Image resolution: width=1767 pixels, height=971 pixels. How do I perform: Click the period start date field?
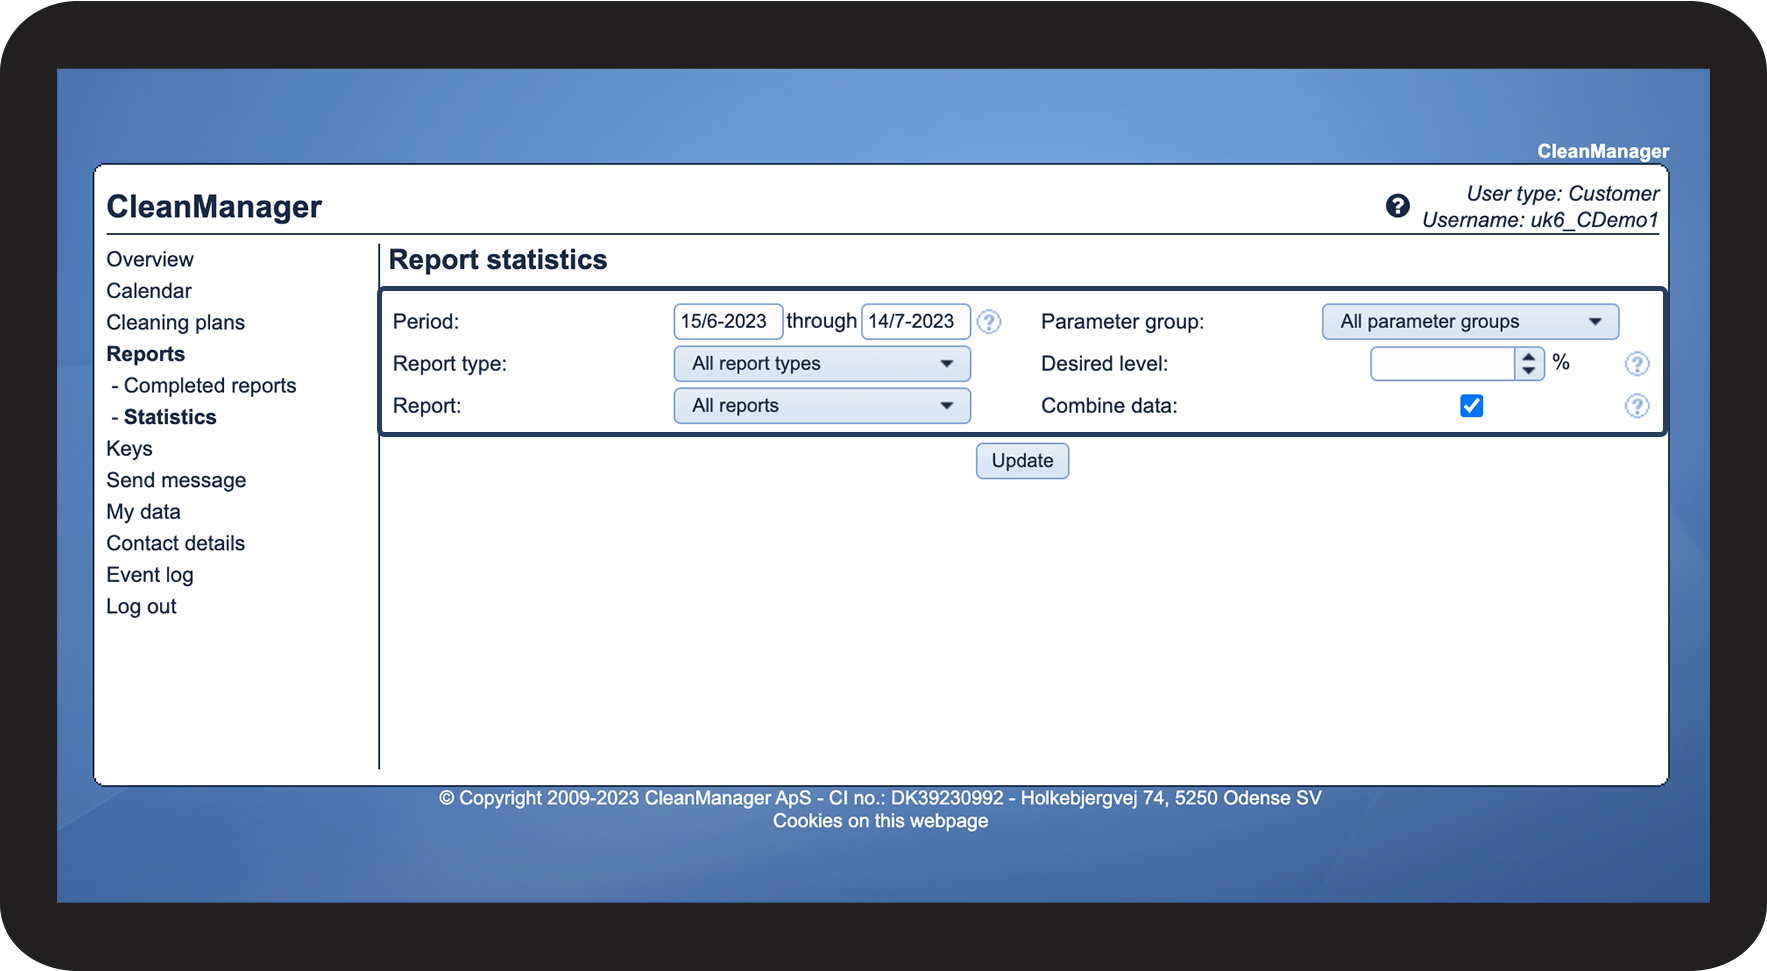coord(727,322)
